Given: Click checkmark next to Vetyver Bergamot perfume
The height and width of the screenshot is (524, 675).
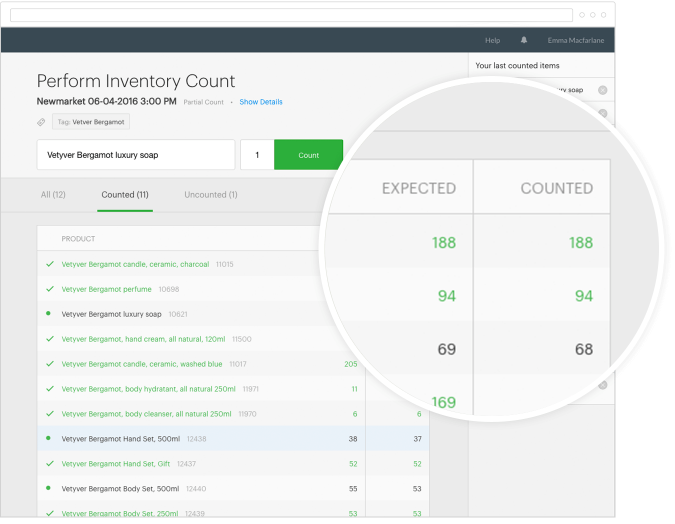Looking at the screenshot, I should 50,289.
